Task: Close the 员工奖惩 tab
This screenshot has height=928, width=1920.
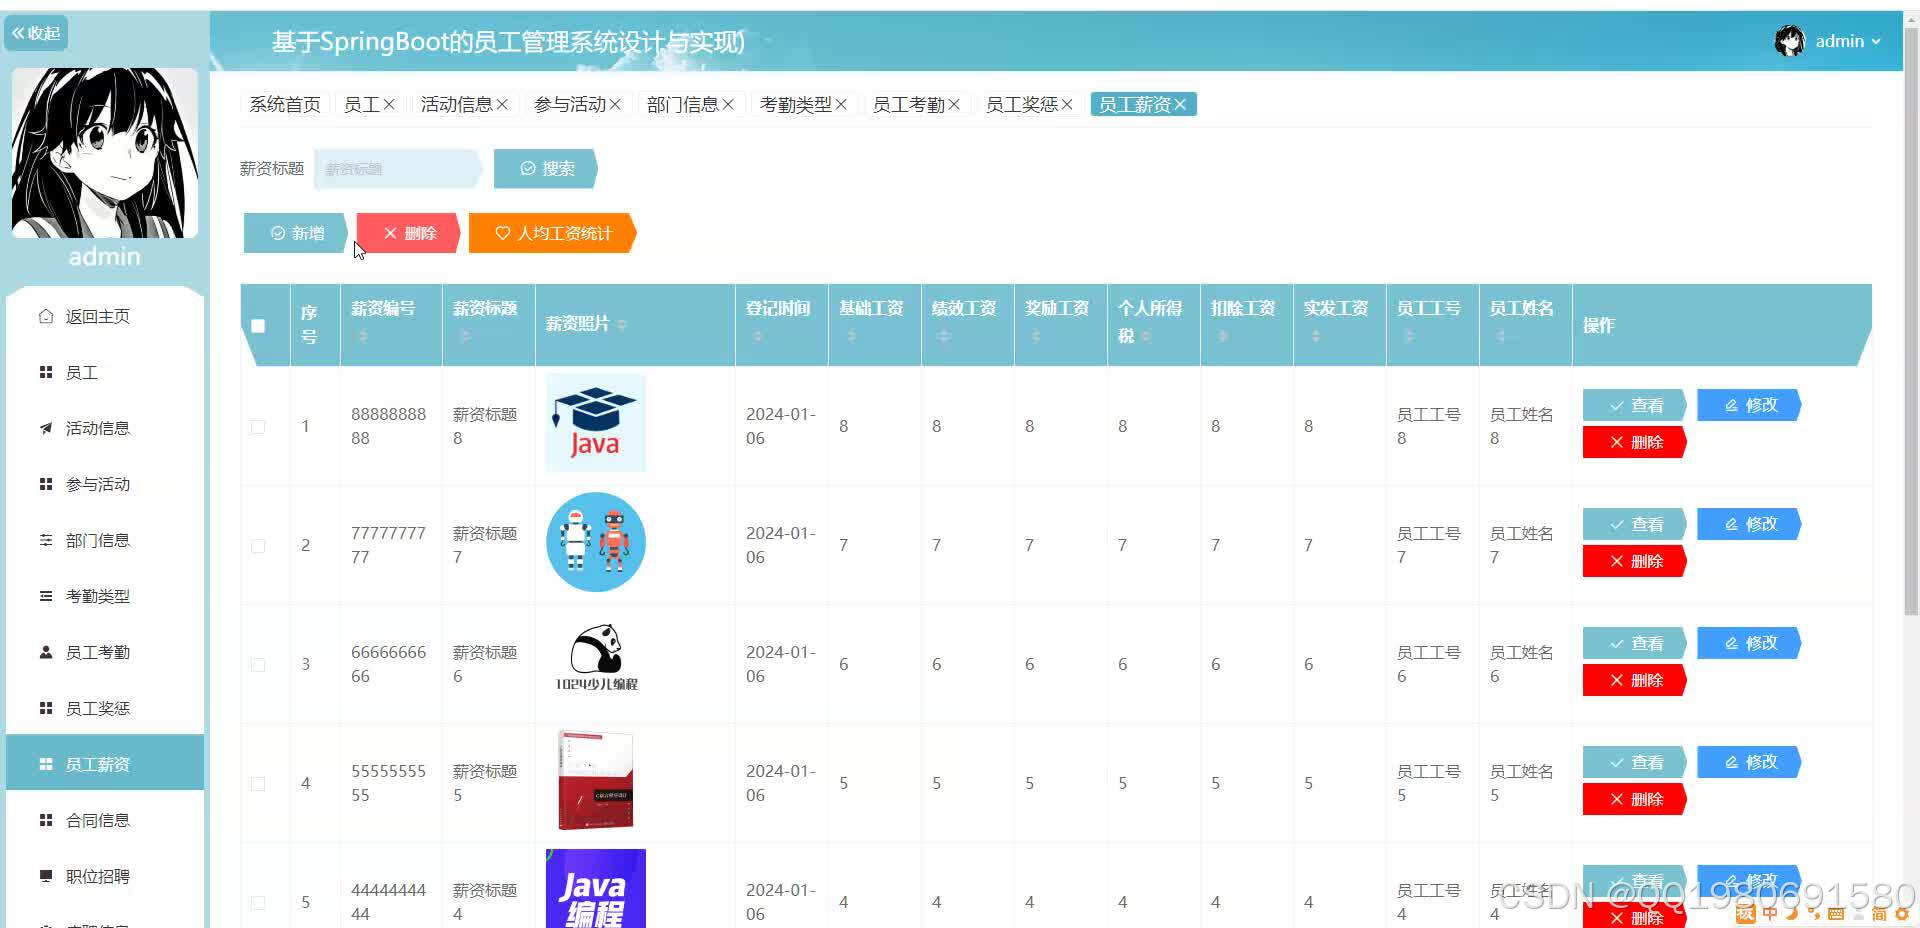Action: (x=1066, y=103)
